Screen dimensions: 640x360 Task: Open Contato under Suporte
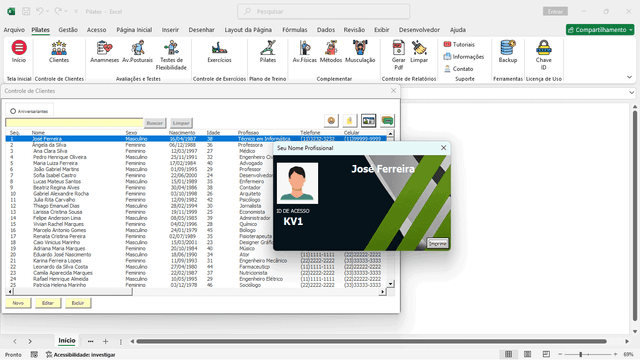coord(458,69)
